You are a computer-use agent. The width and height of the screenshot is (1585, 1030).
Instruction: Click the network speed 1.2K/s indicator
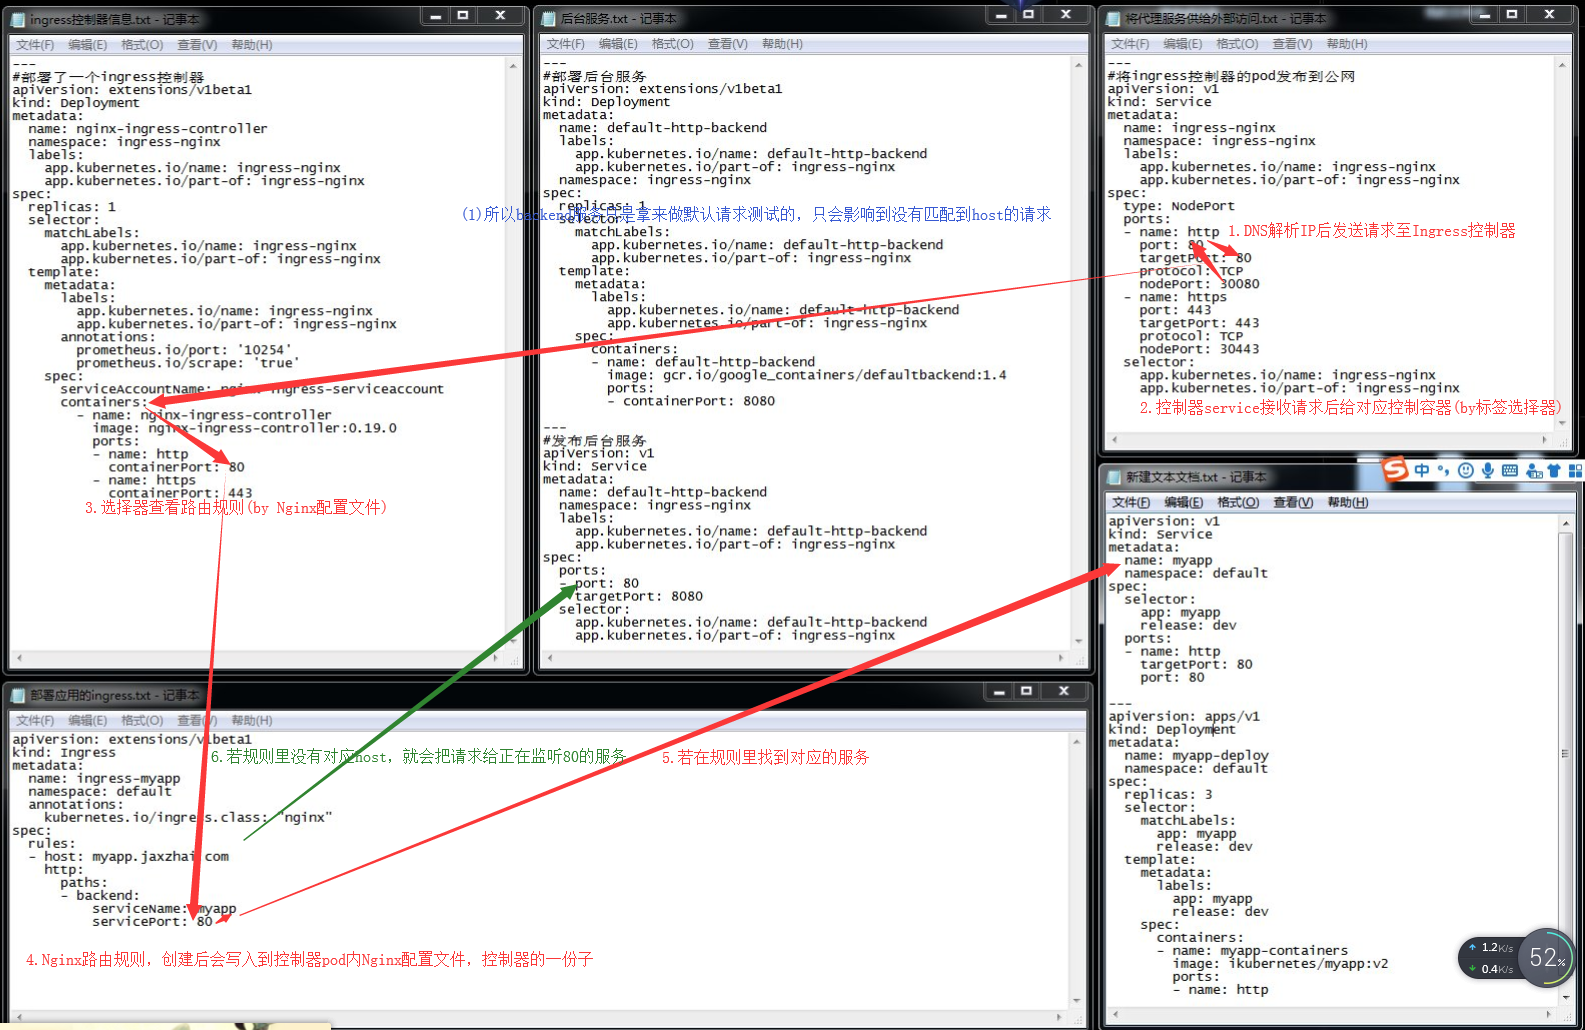pyautogui.click(x=1490, y=947)
